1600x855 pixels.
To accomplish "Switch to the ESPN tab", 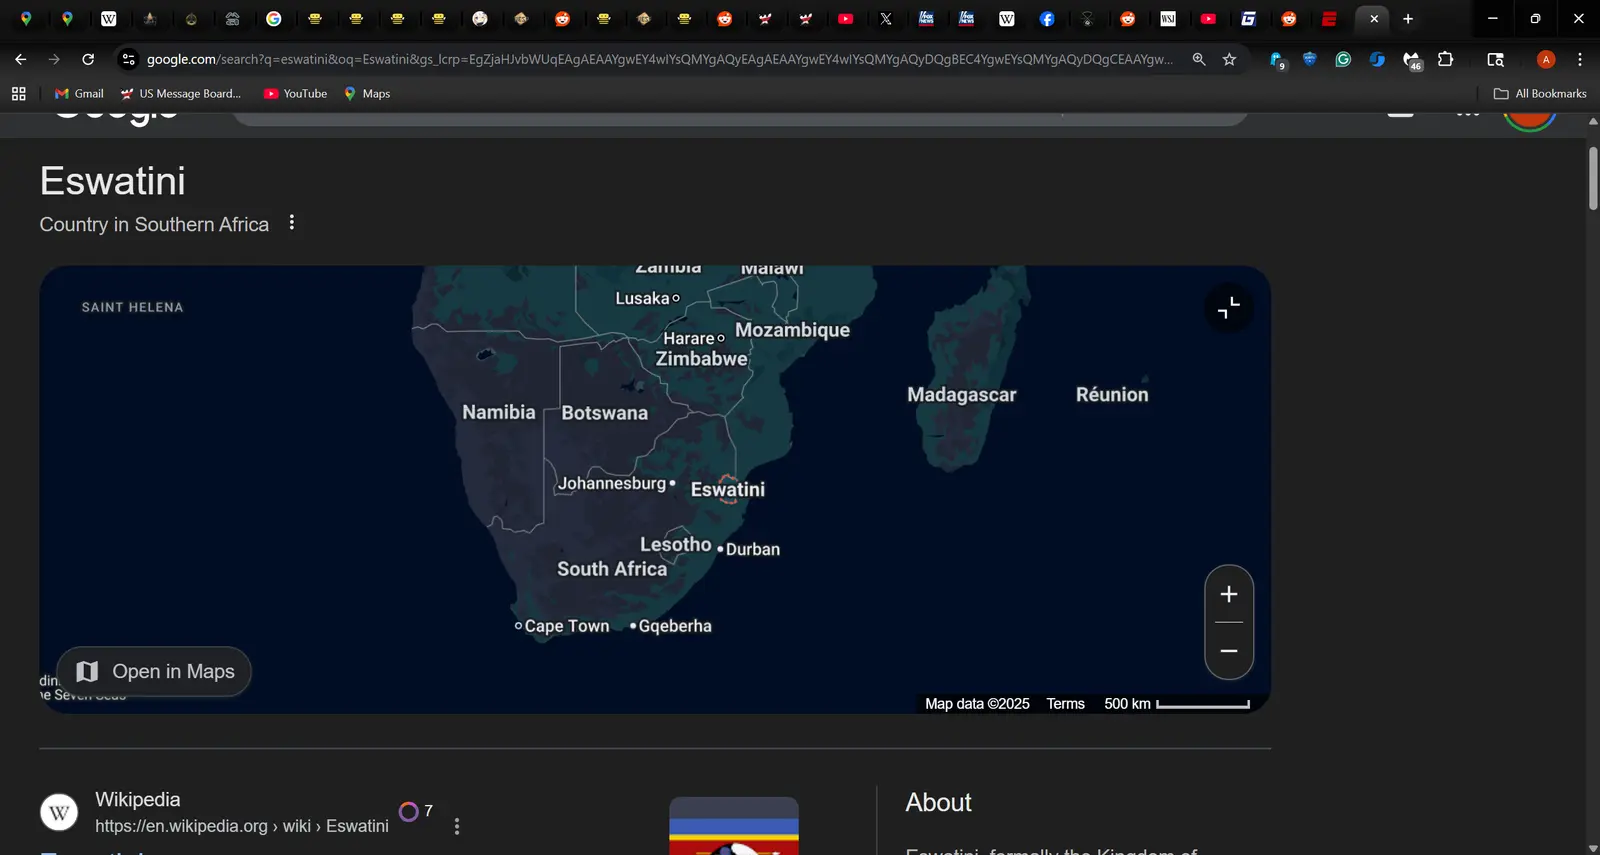I will pyautogui.click(x=1329, y=19).
